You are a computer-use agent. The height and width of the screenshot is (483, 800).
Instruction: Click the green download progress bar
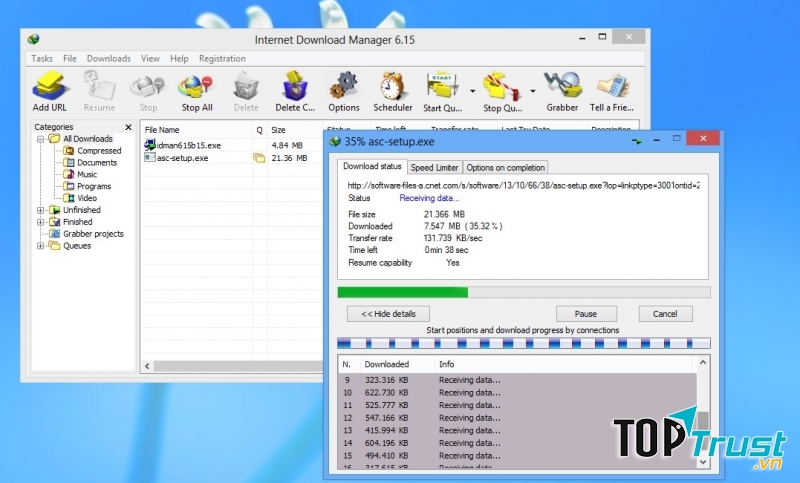coord(523,292)
